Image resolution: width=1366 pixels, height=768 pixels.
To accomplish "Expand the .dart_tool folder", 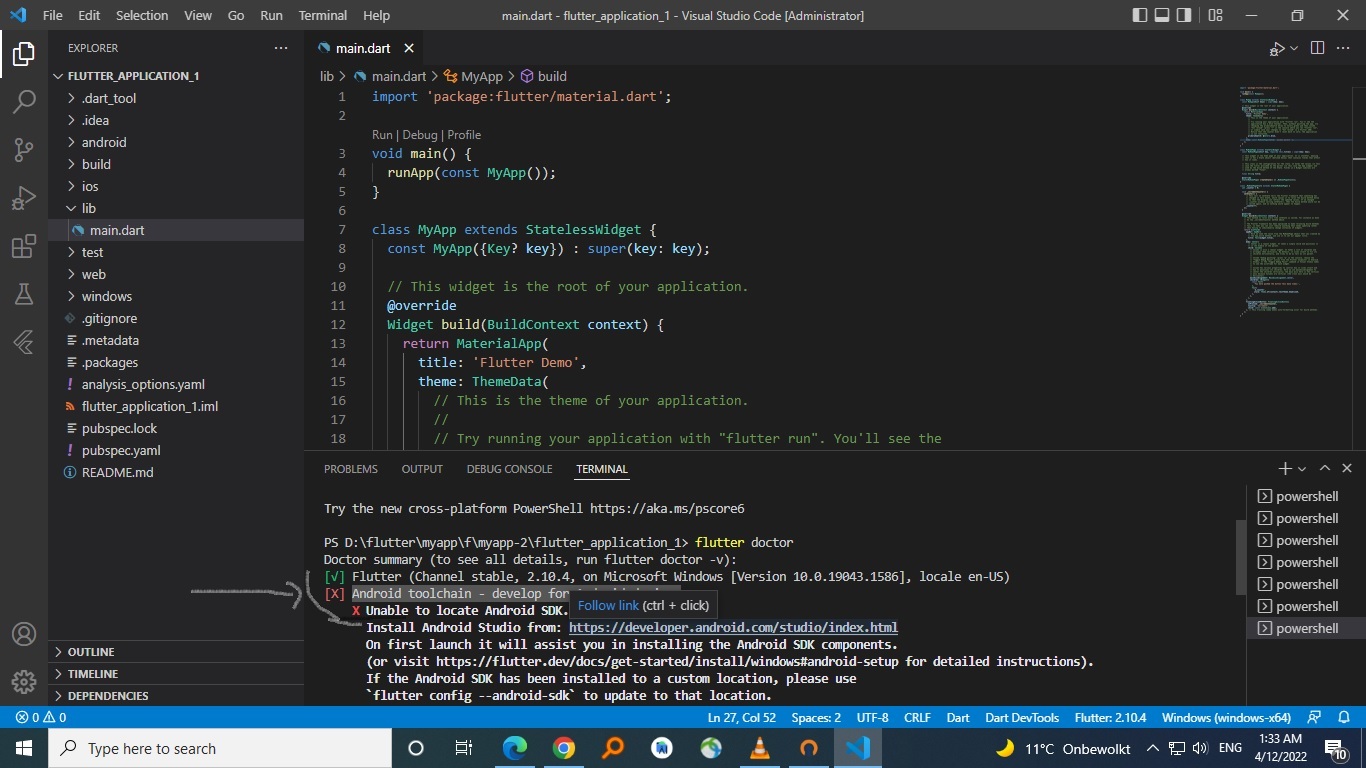I will [x=176, y=98].
